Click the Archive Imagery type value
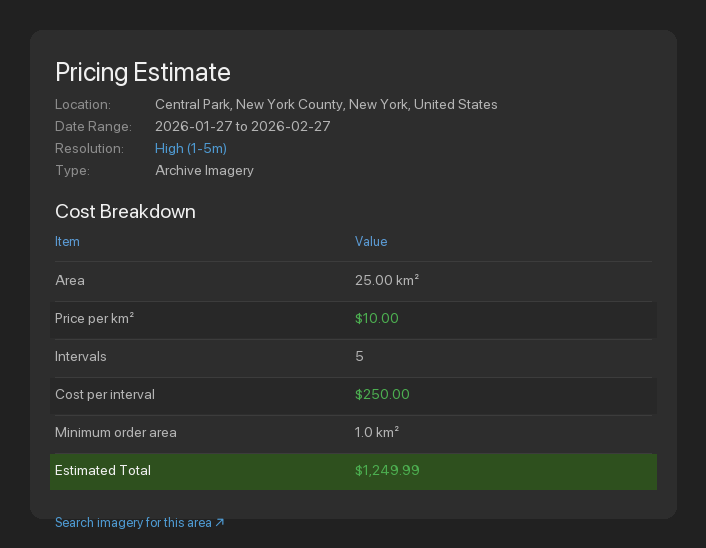 204,170
